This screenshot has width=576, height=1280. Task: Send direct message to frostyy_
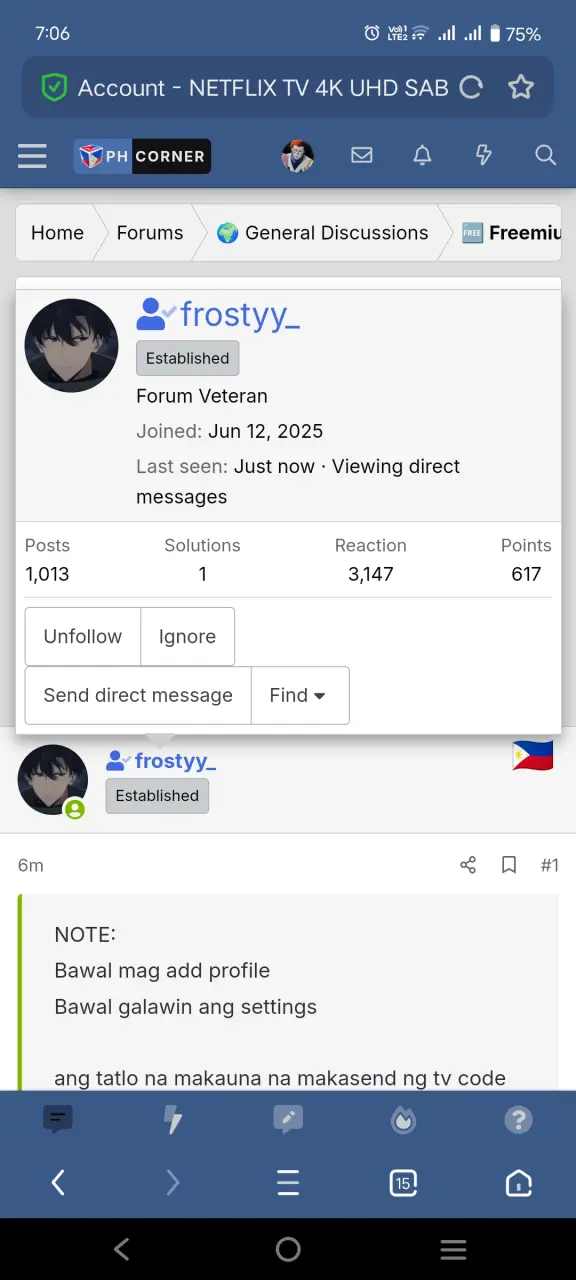point(138,695)
